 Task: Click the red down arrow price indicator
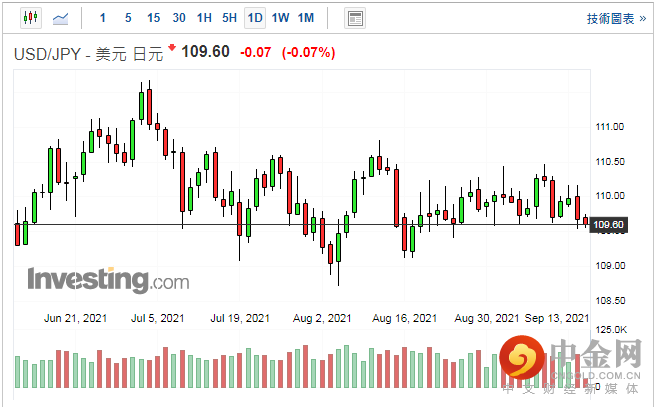pos(172,48)
